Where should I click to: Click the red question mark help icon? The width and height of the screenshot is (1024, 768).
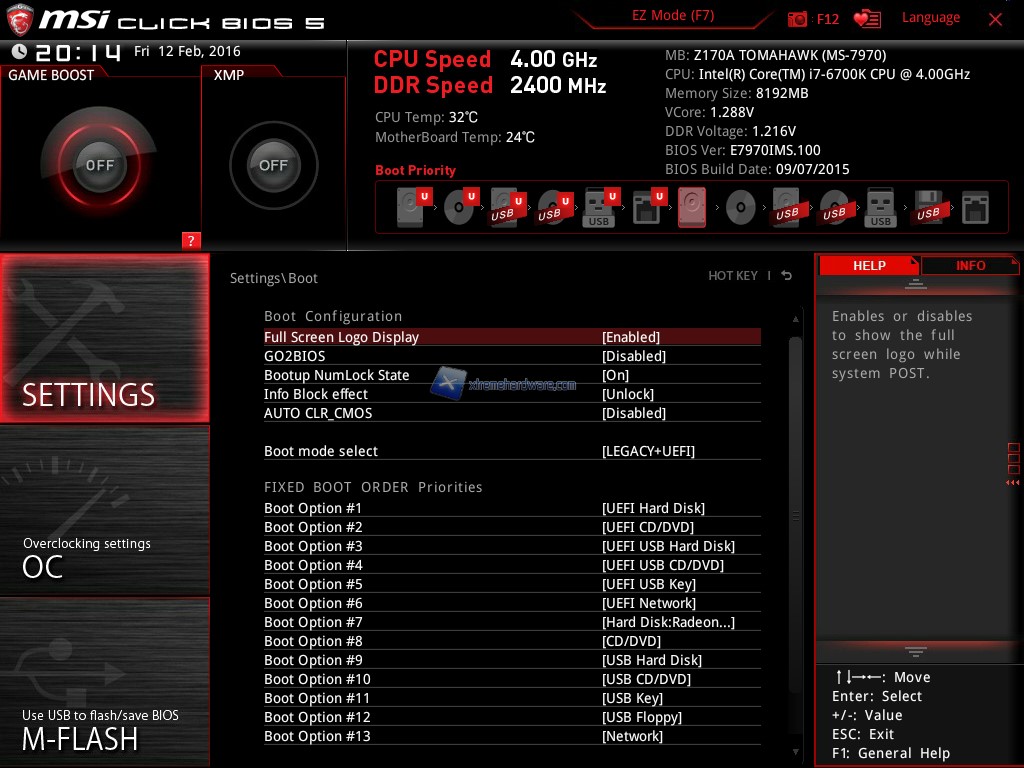coord(191,240)
